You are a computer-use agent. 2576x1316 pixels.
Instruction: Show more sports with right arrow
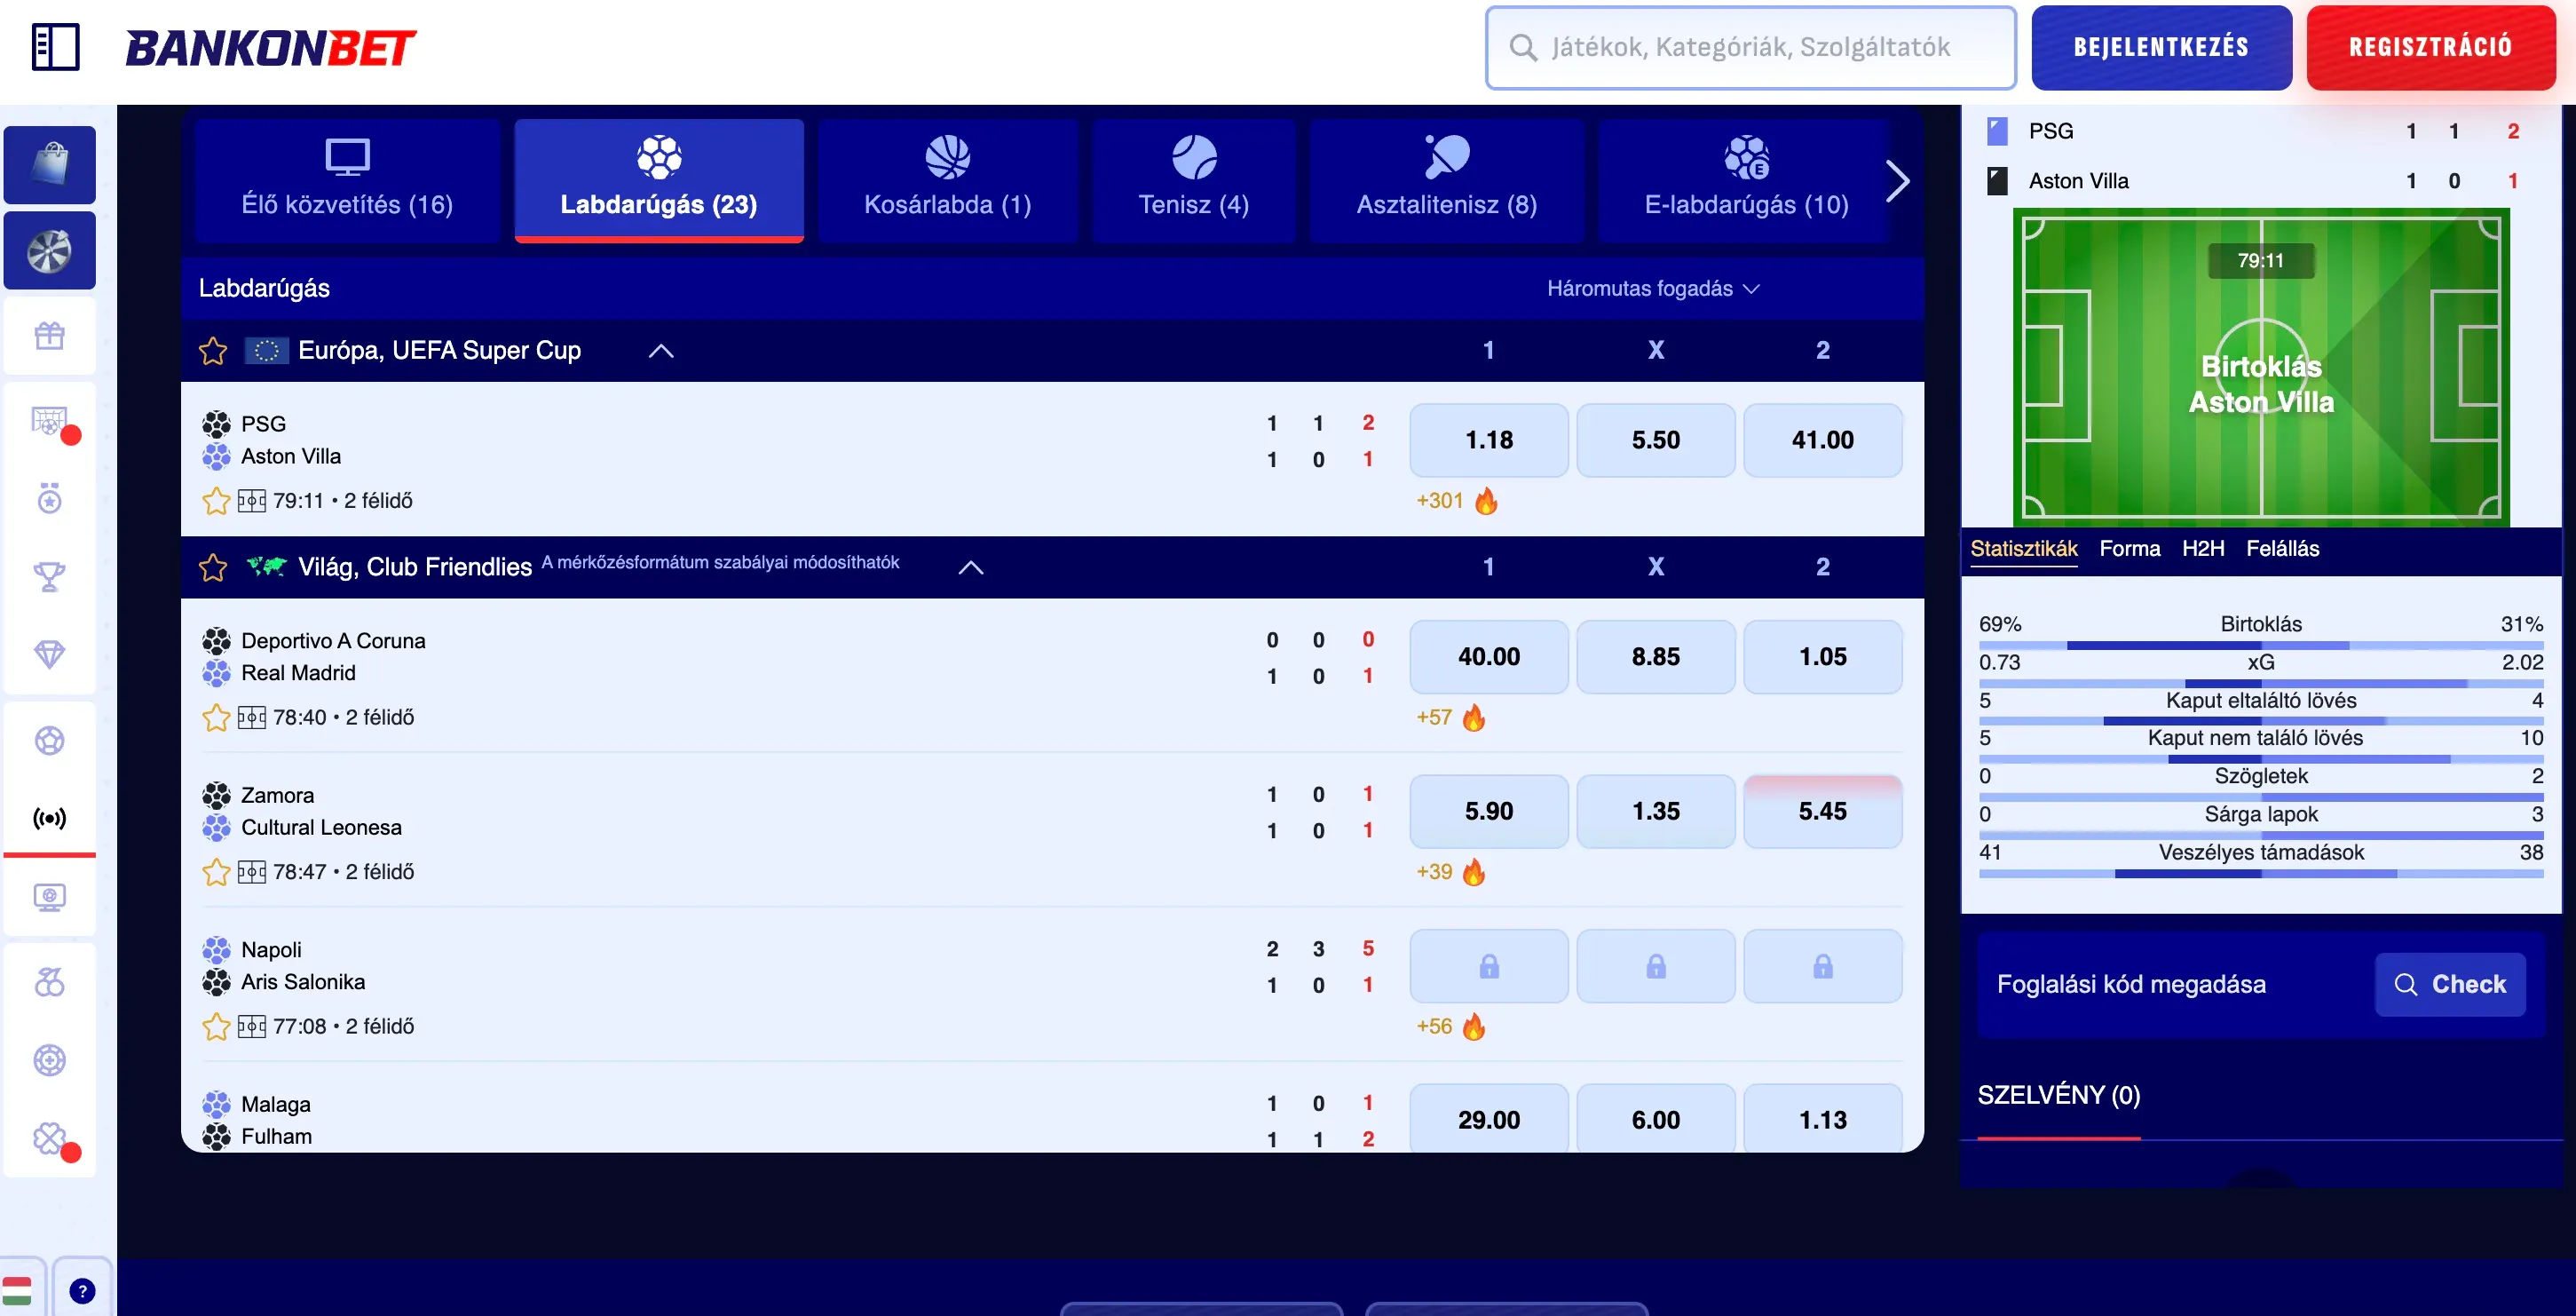click(x=1897, y=181)
